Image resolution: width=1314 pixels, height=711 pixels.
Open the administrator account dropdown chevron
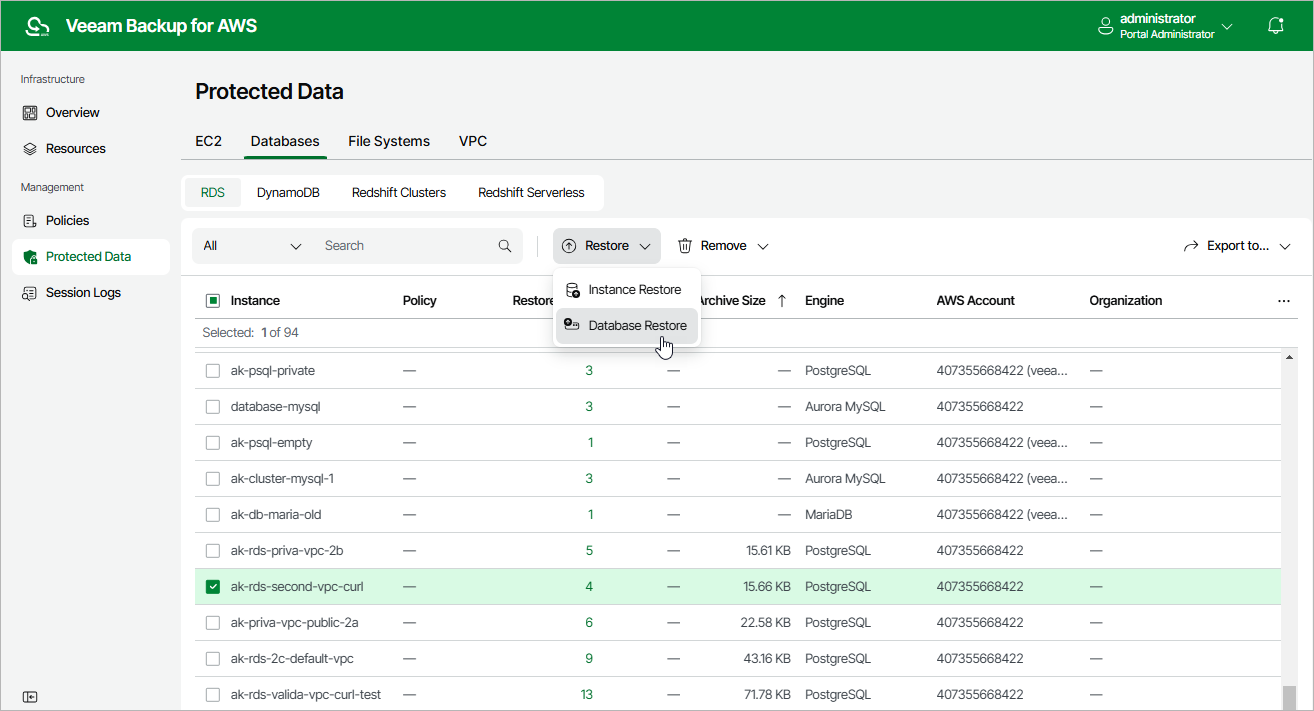click(1227, 26)
